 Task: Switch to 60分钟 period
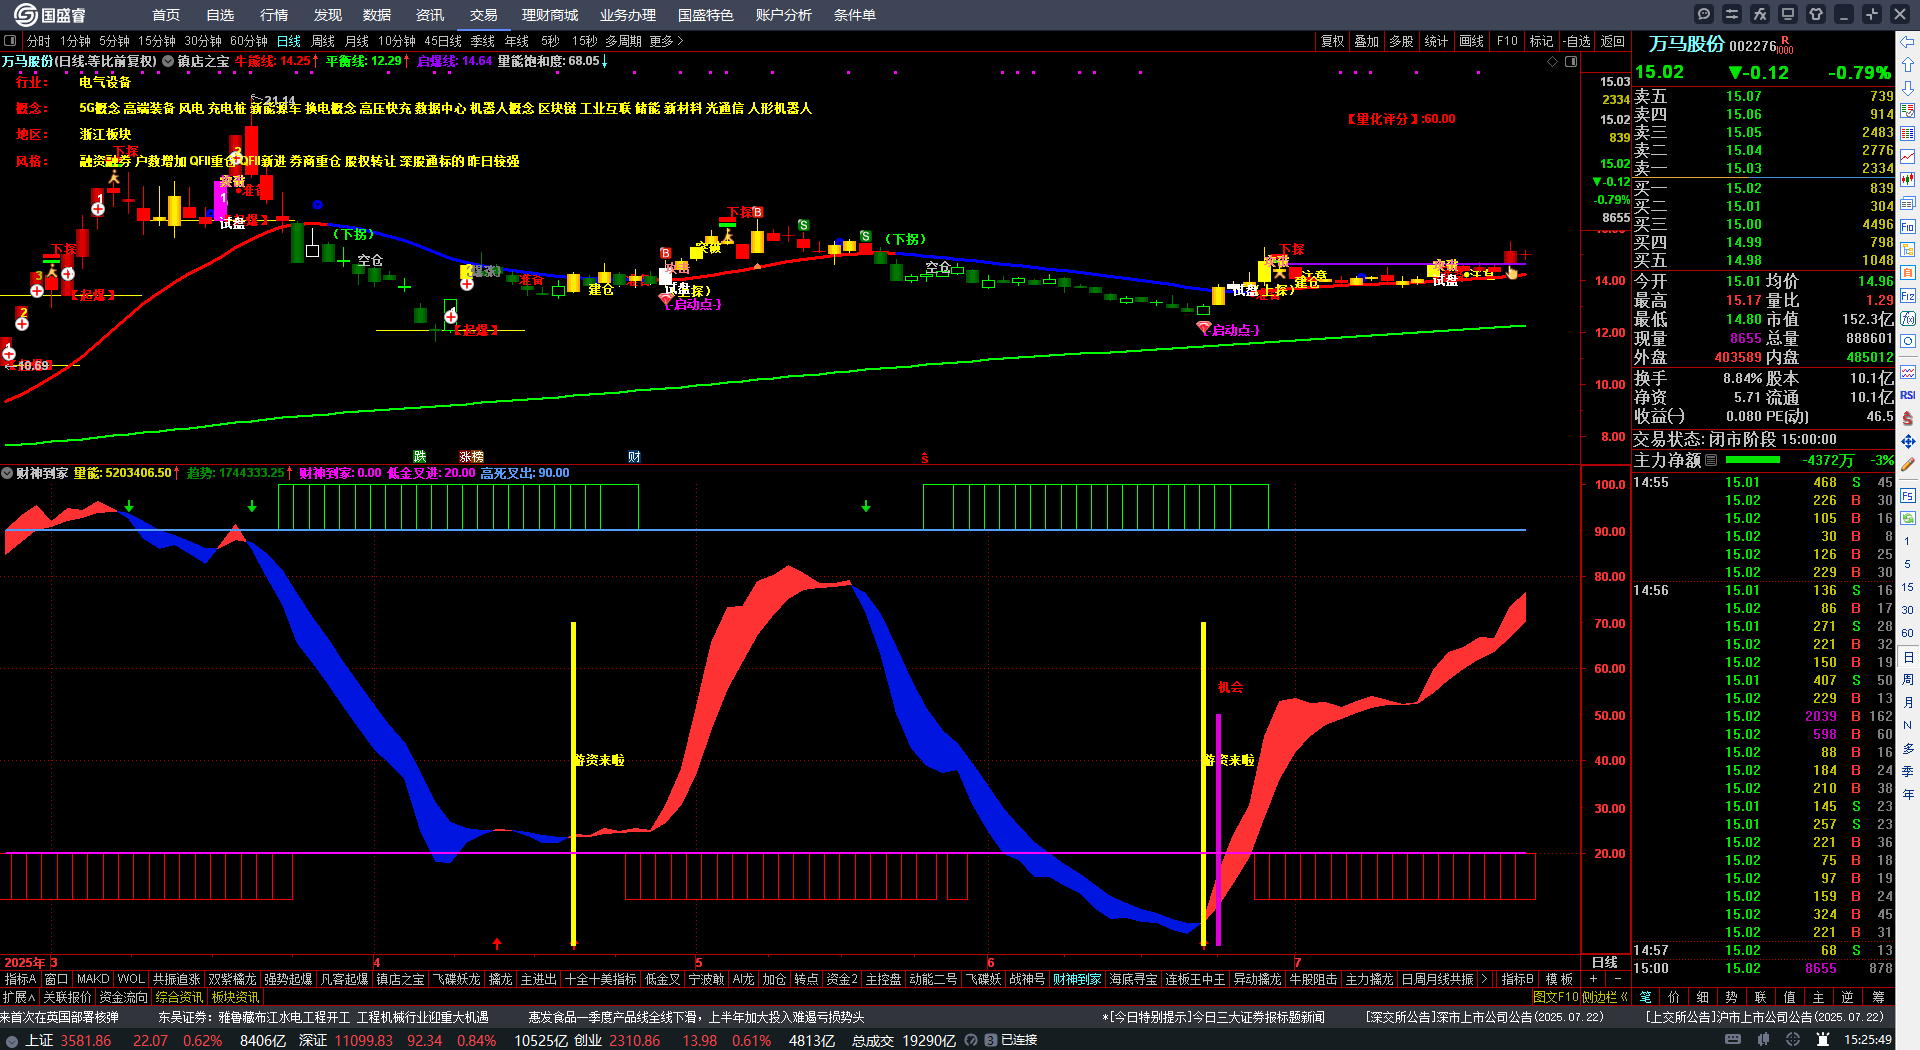(249, 41)
